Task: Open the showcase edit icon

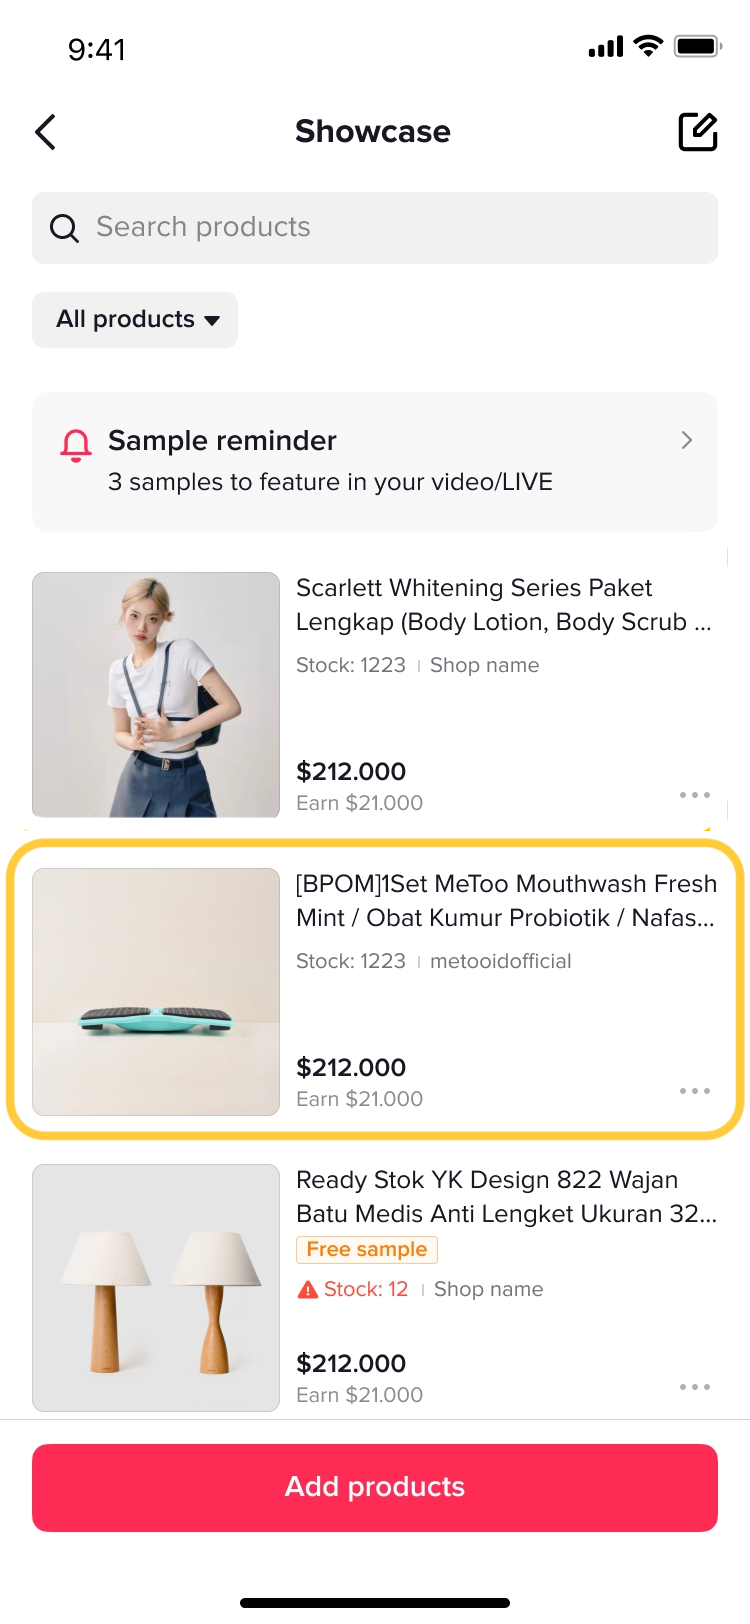Action: pyautogui.click(x=698, y=132)
